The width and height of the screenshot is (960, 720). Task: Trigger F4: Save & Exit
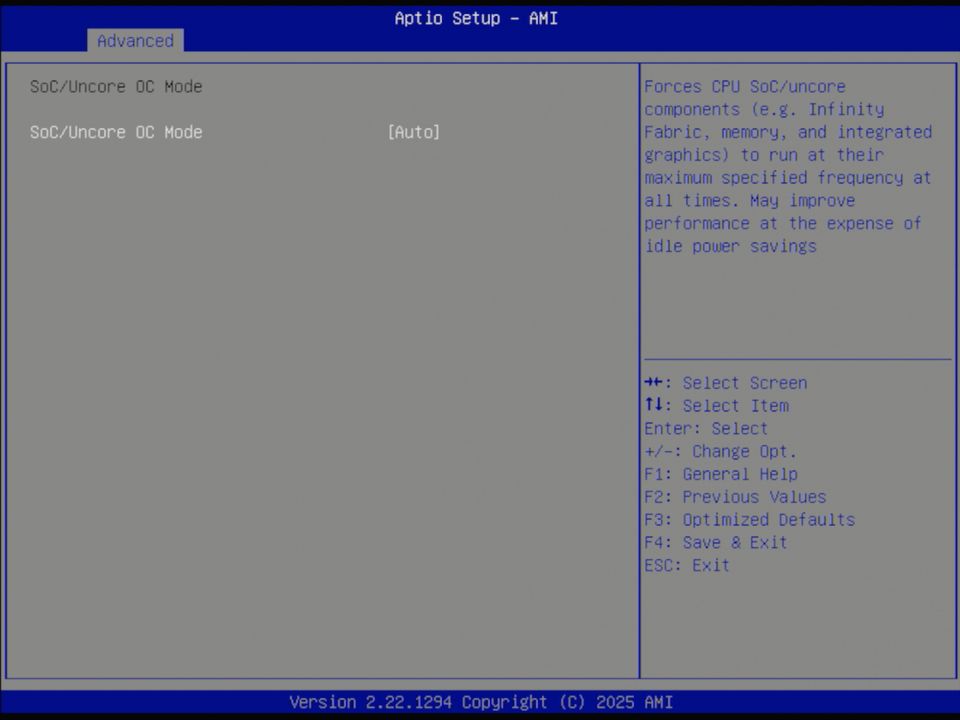pyautogui.click(x=714, y=542)
